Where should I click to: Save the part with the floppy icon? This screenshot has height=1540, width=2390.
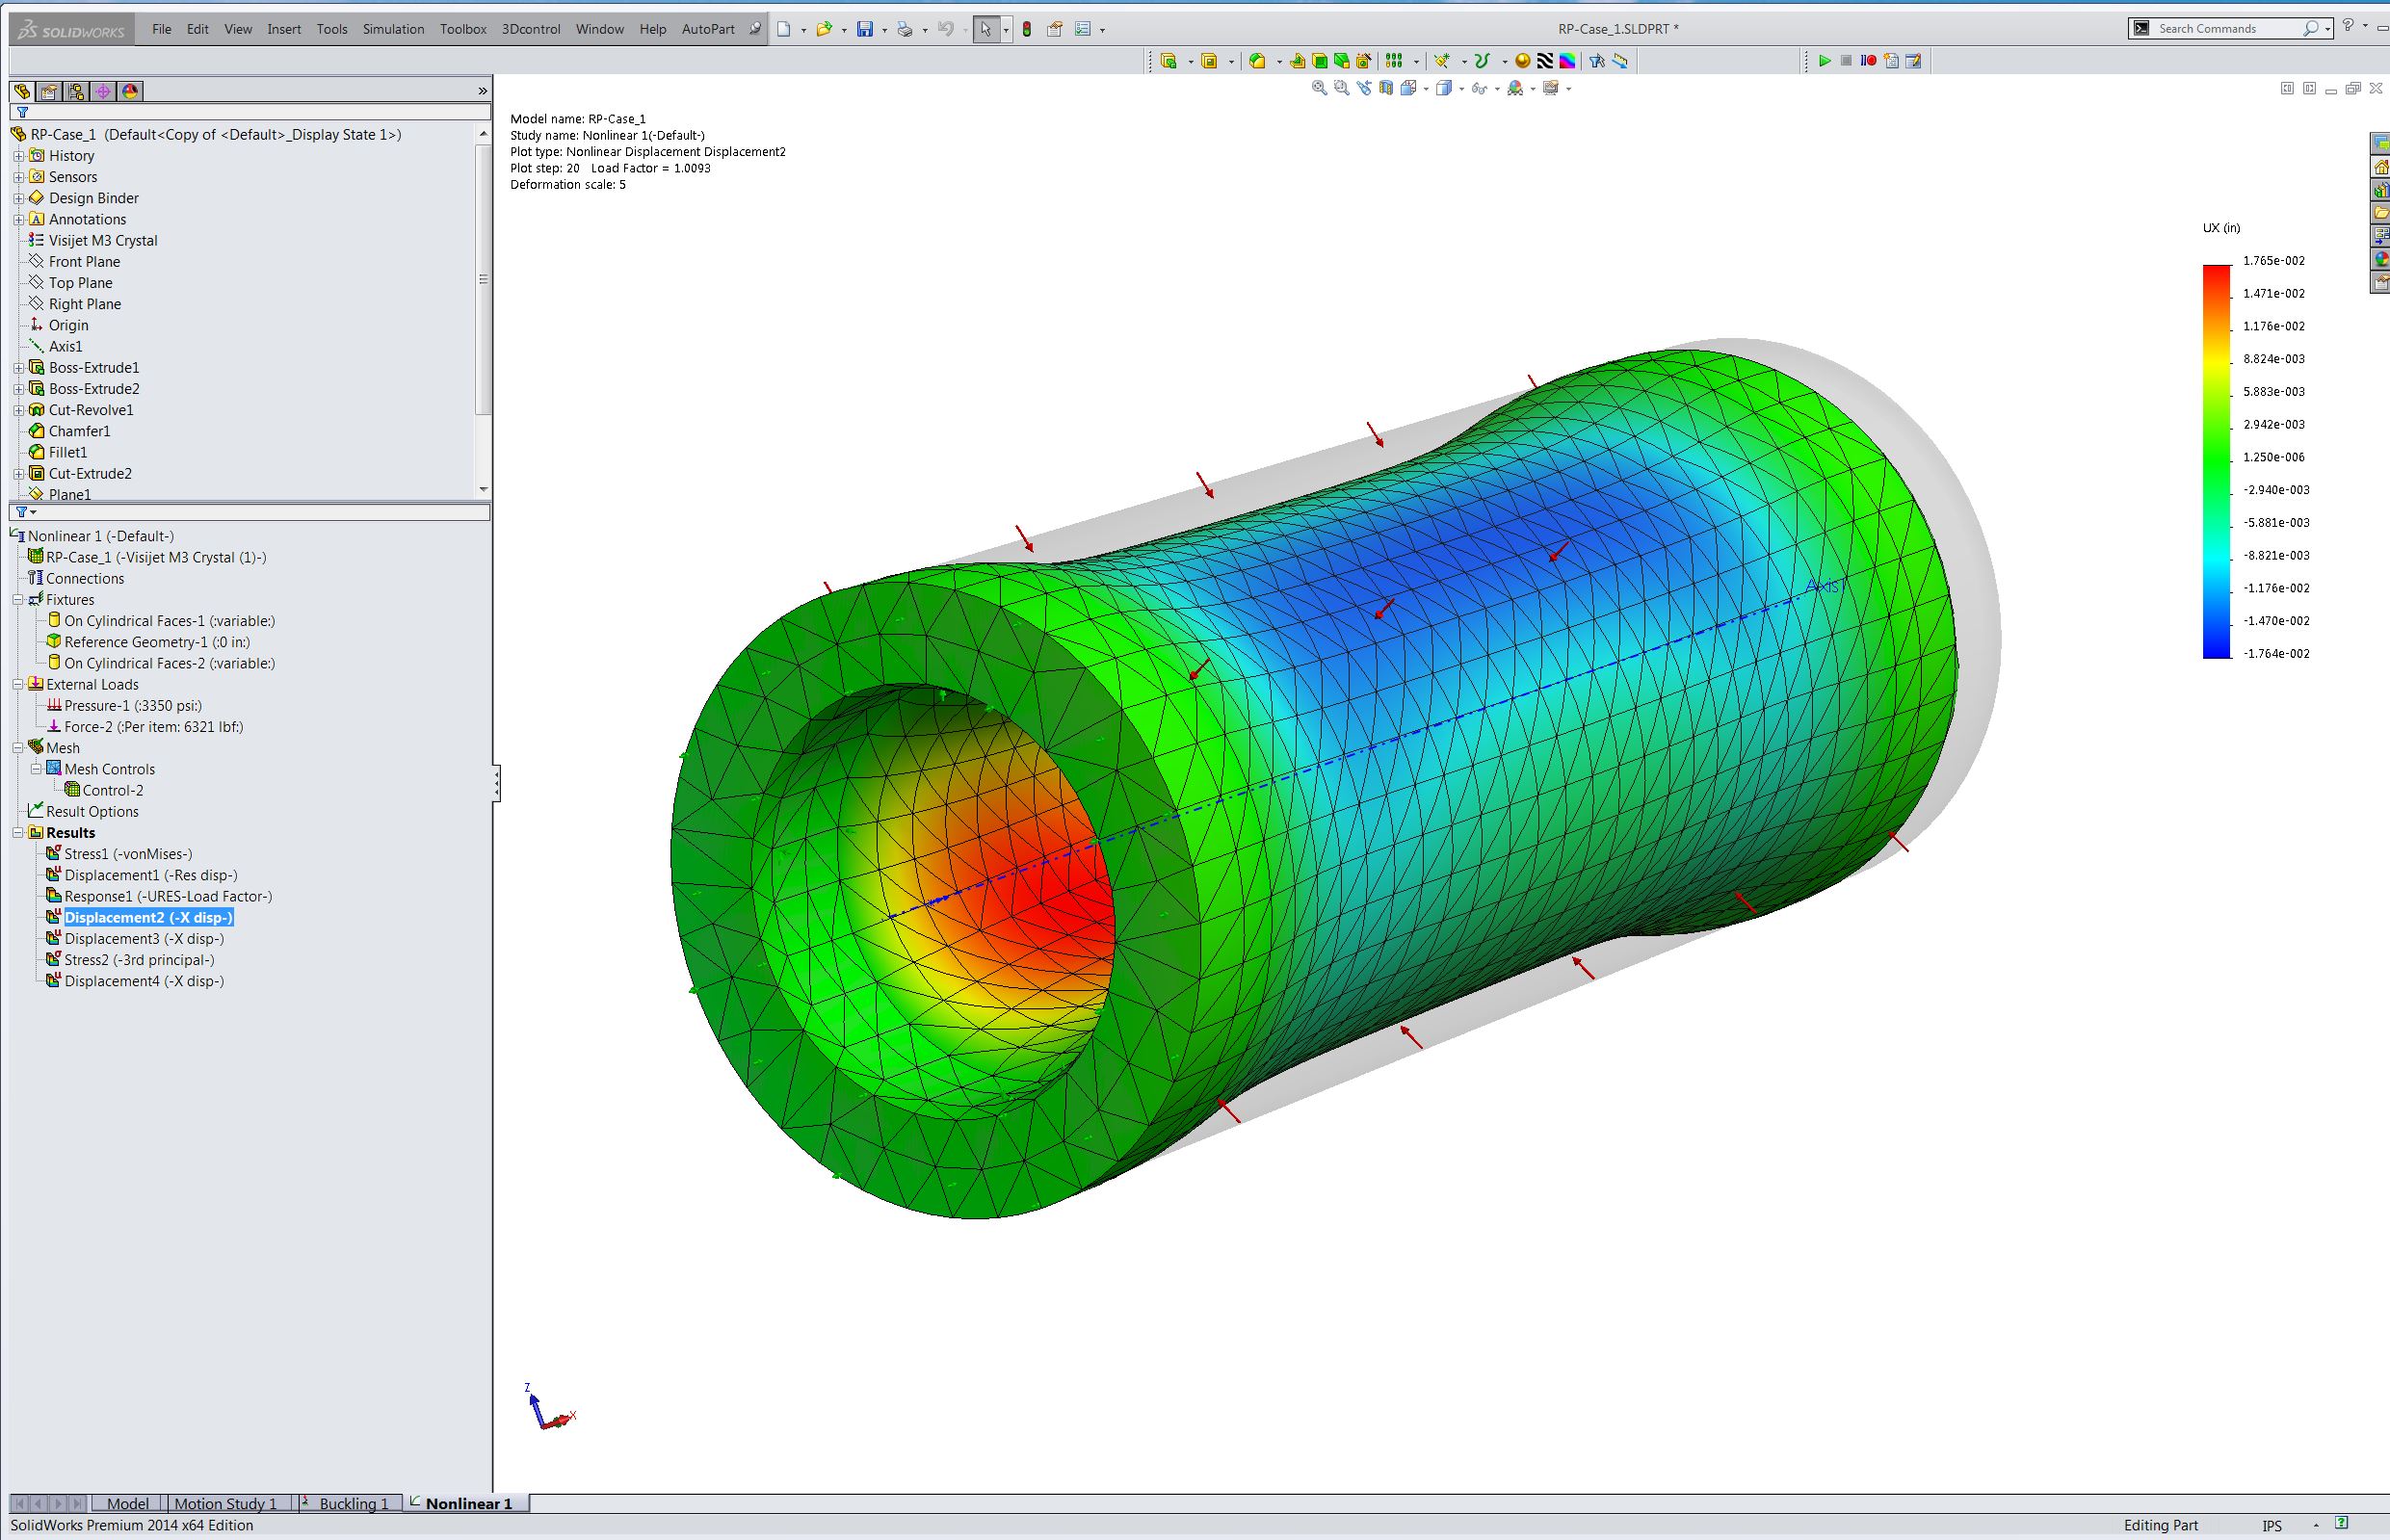coord(865,30)
